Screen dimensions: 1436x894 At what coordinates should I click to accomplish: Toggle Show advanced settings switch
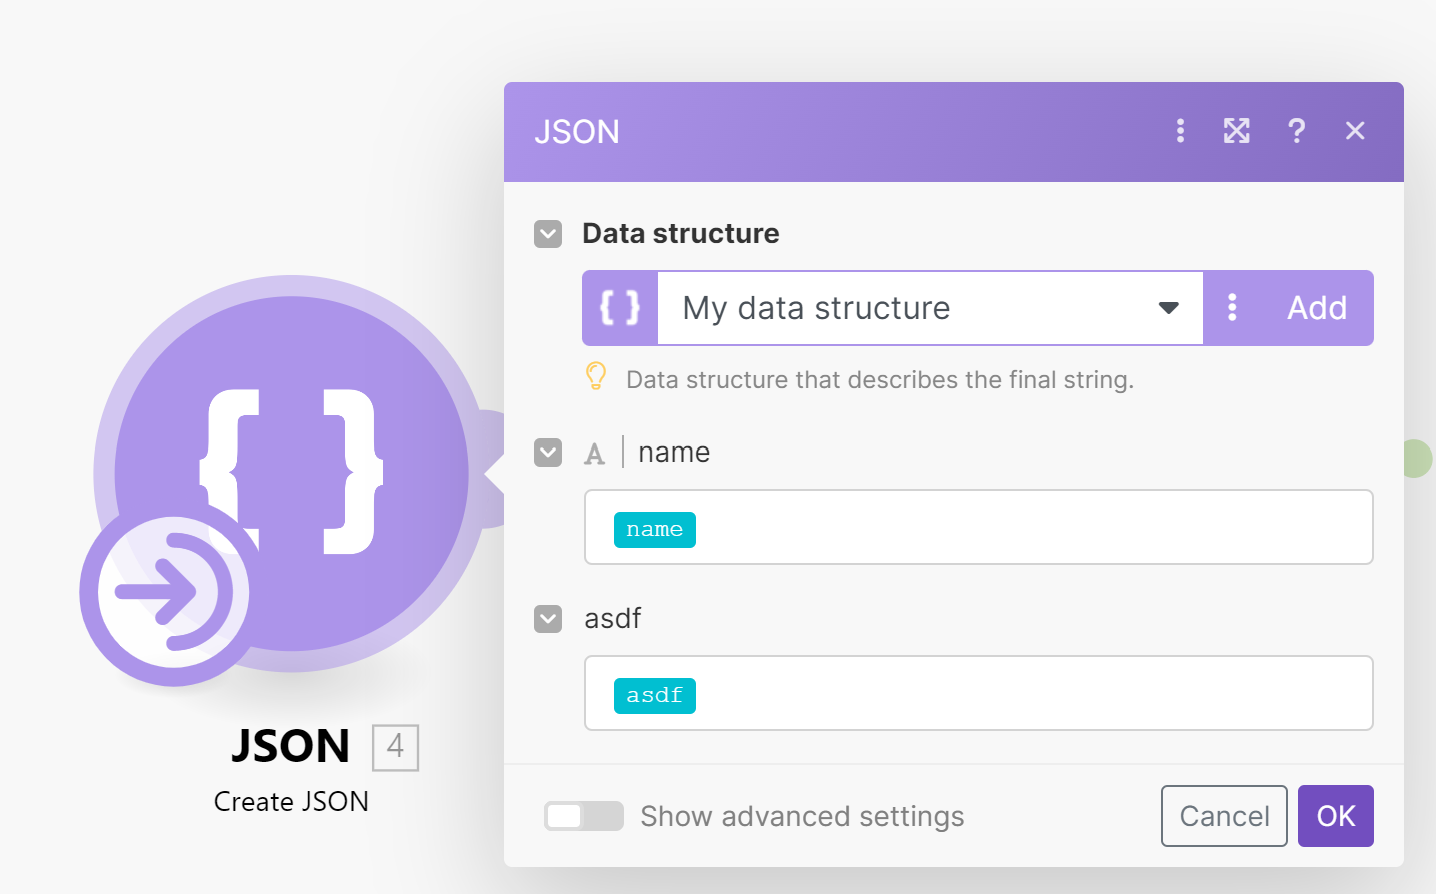583,816
